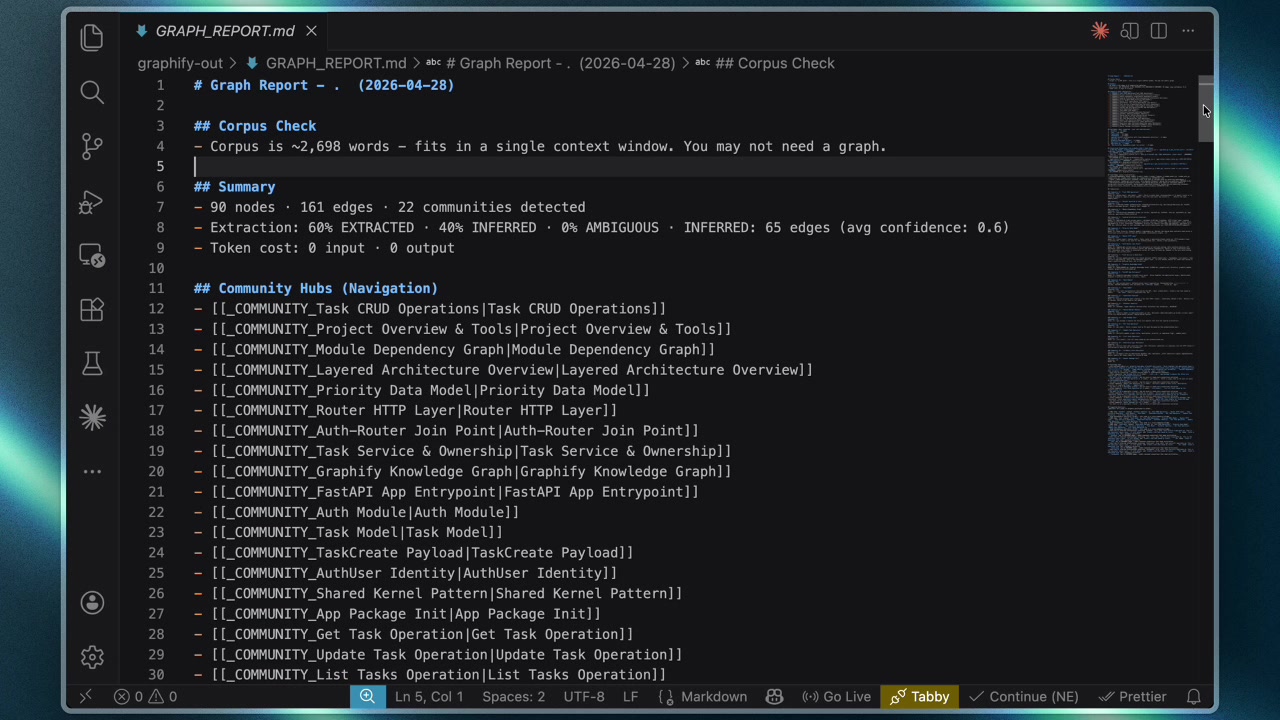This screenshot has width=1280, height=720.
Task: Click the FastAPI App Entrypoint line
Action: pos(447,492)
